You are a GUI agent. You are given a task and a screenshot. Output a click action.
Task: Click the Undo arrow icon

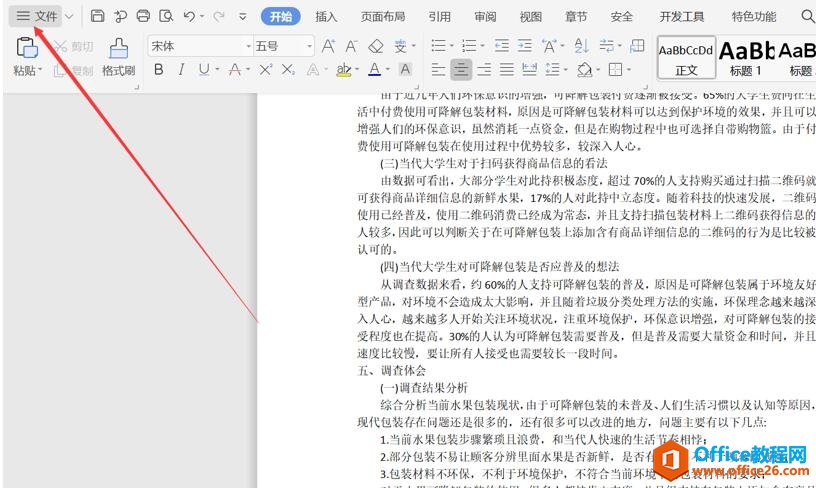tap(189, 16)
